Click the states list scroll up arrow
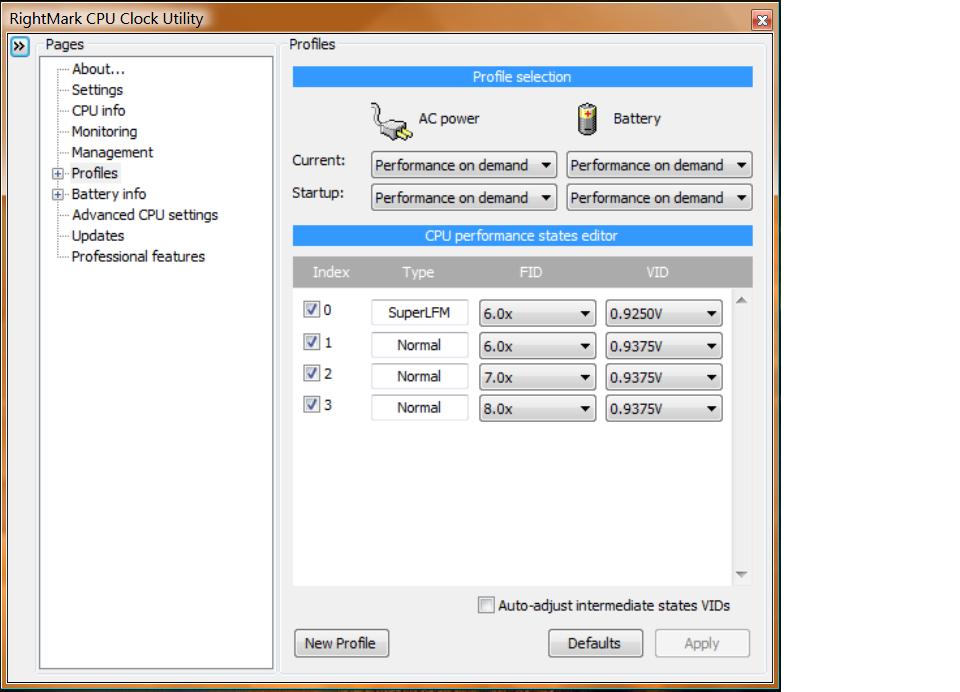The height and width of the screenshot is (692, 960). tap(741, 300)
